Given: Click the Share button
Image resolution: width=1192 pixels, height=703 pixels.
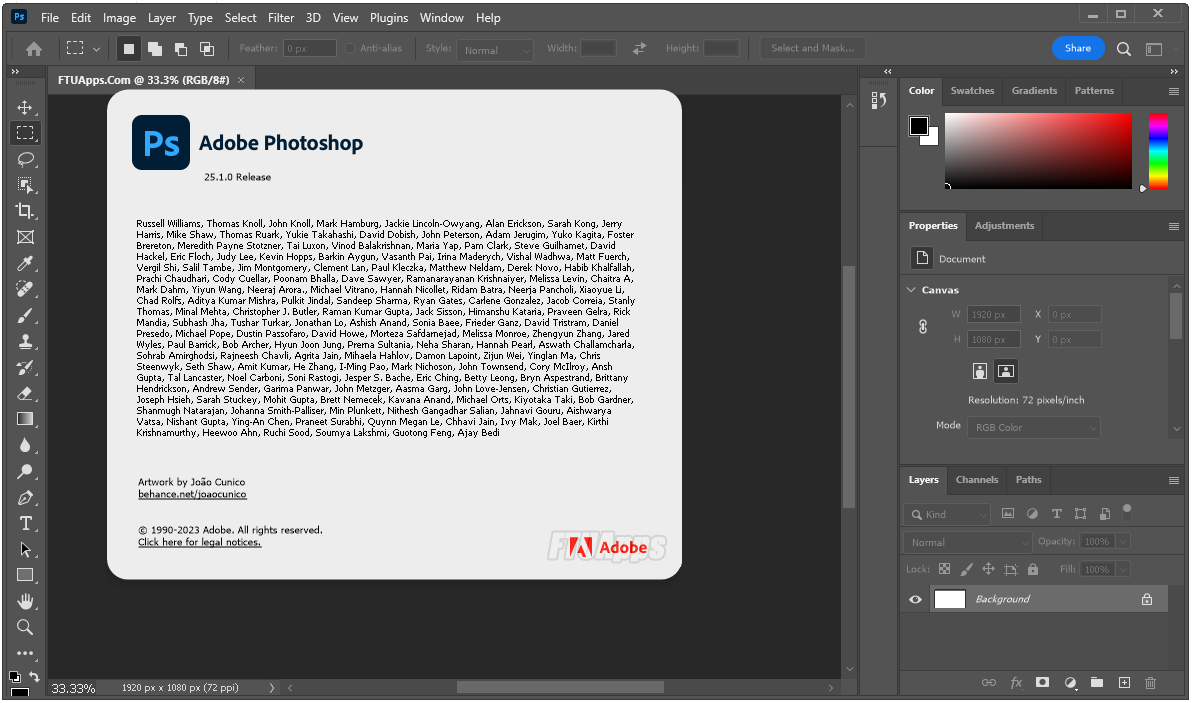Looking at the screenshot, I should pos(1077,48).
